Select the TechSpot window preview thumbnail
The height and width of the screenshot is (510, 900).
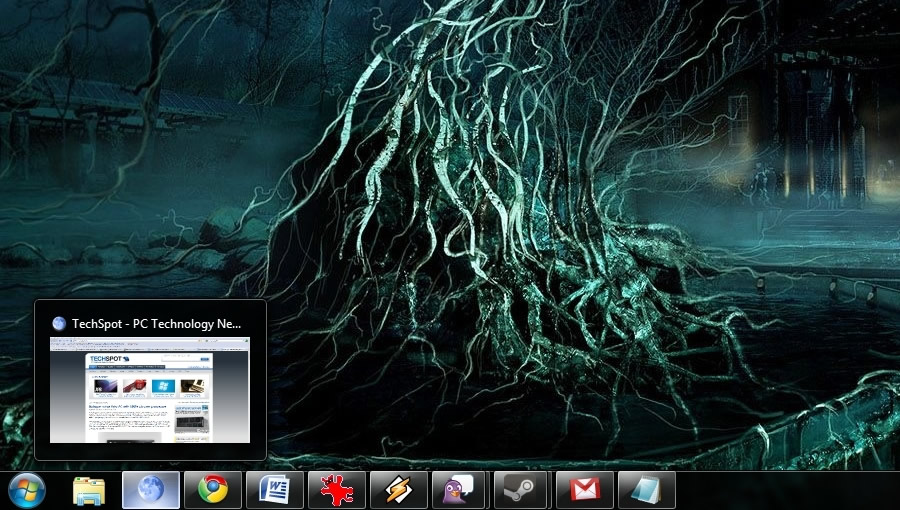150,390
